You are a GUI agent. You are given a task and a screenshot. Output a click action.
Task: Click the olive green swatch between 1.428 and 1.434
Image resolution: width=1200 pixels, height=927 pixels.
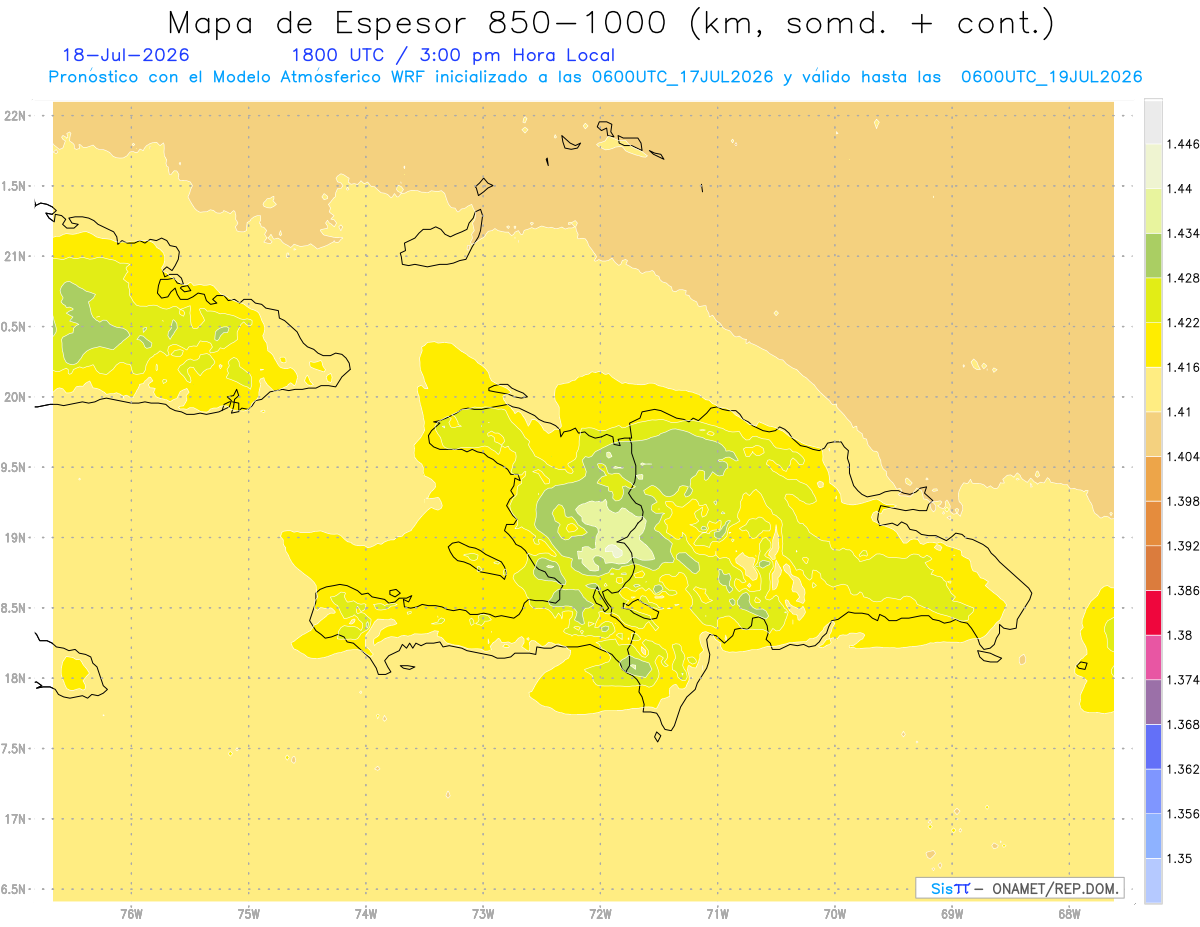pyautogui.click(x=1153, y=255)
